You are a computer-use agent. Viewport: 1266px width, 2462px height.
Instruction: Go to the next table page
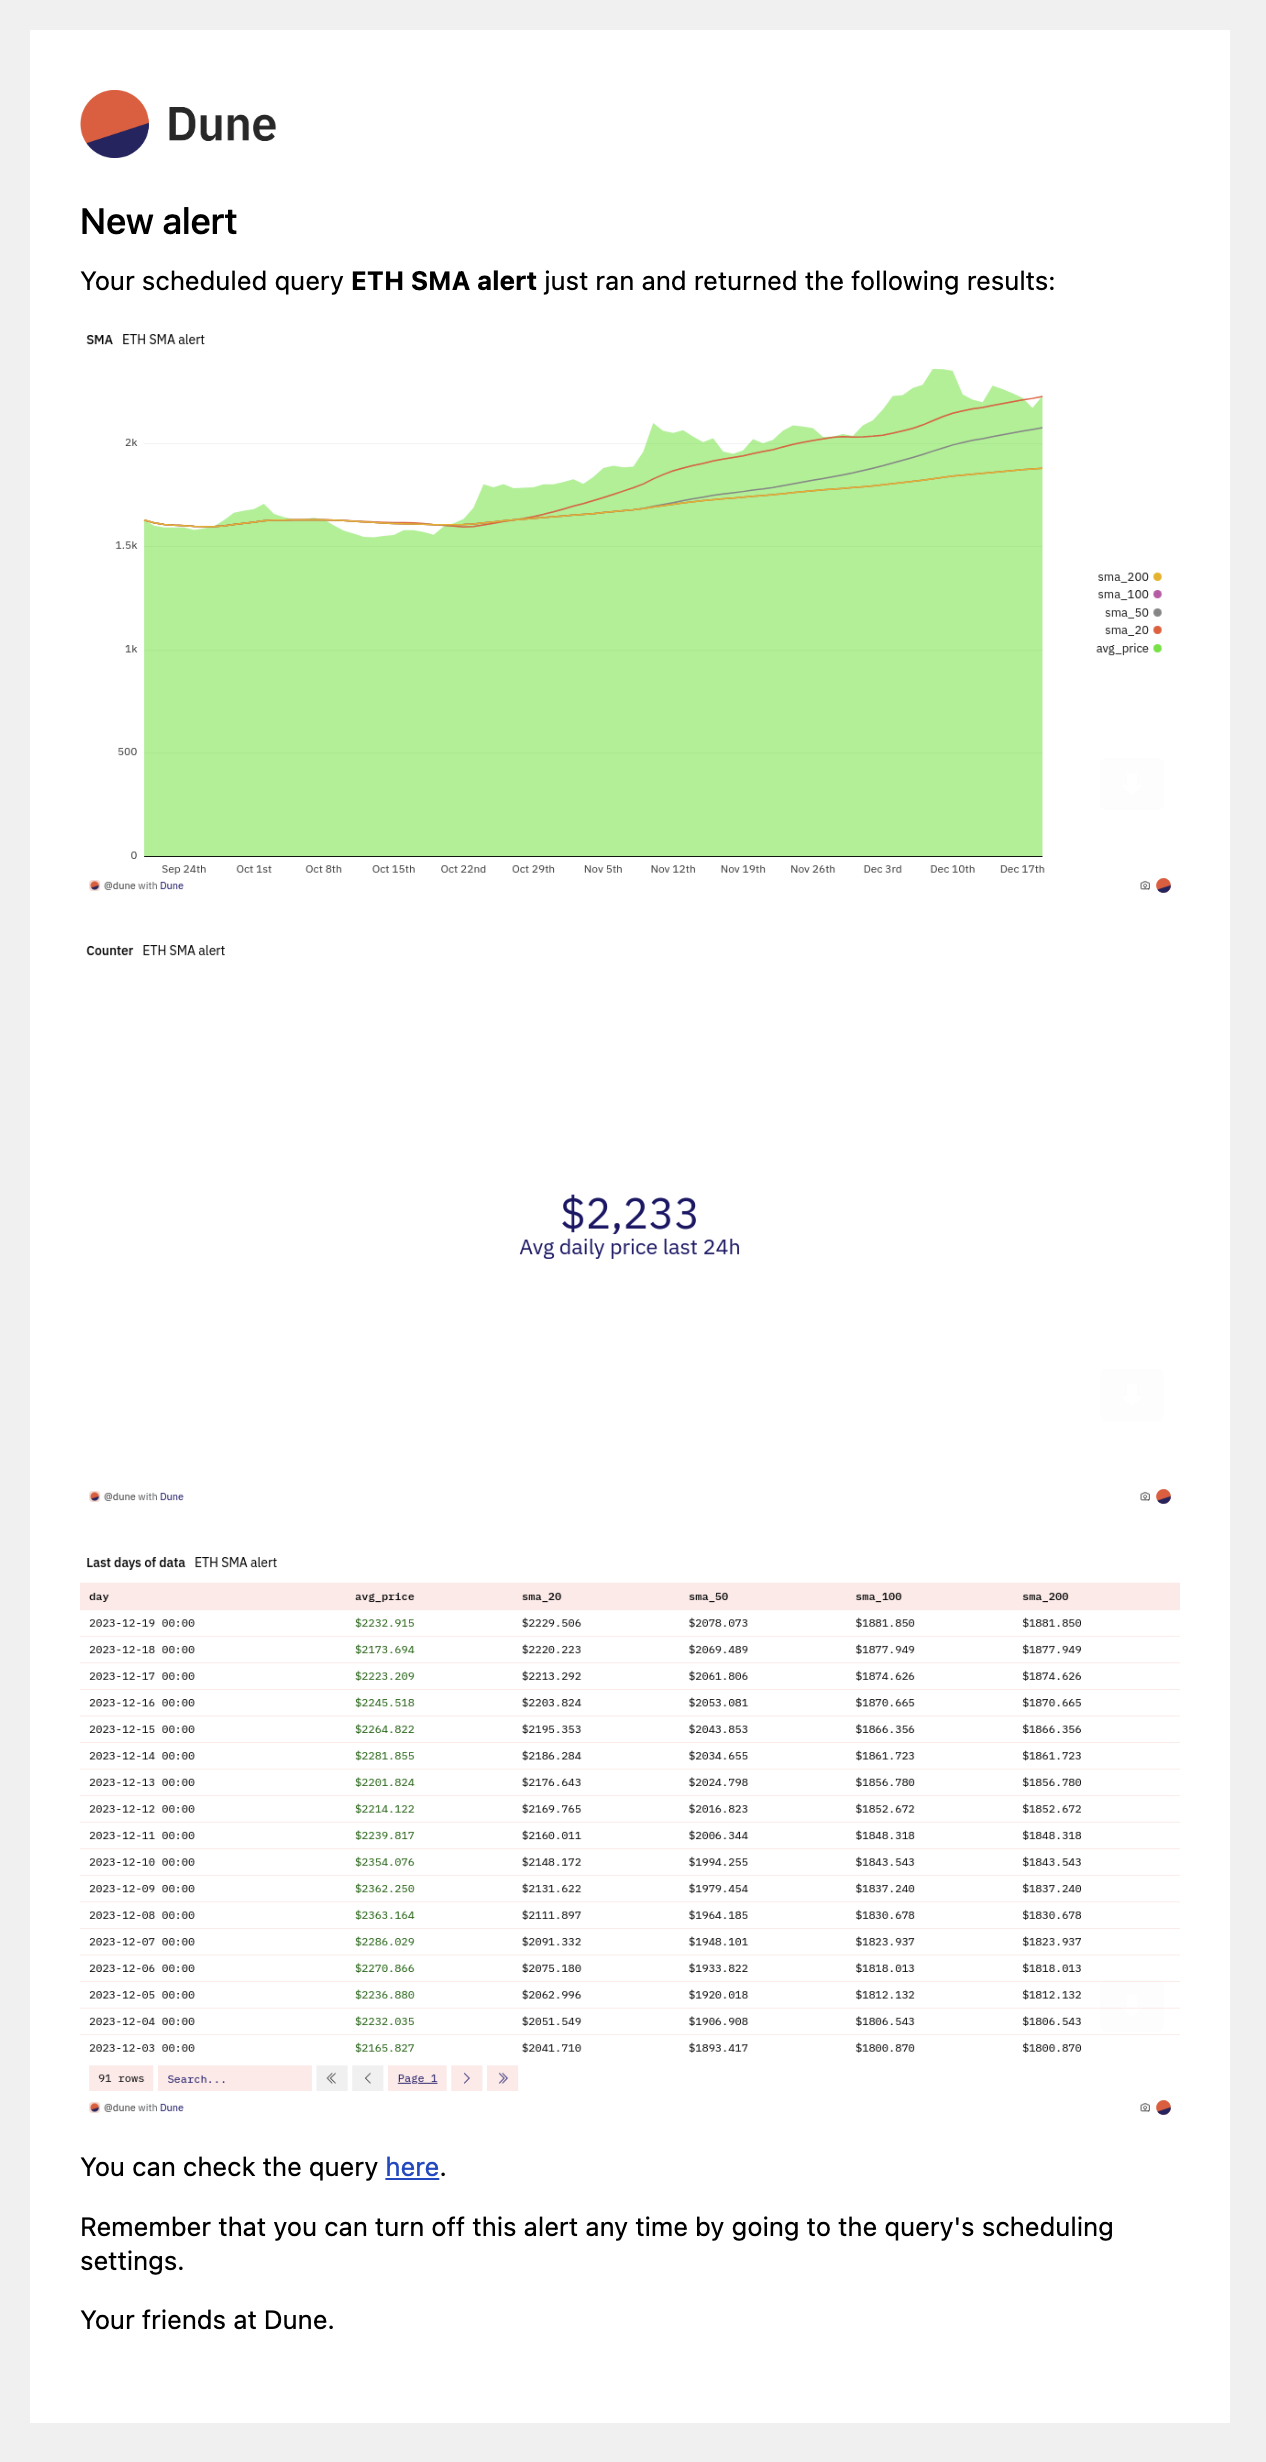466,2078
